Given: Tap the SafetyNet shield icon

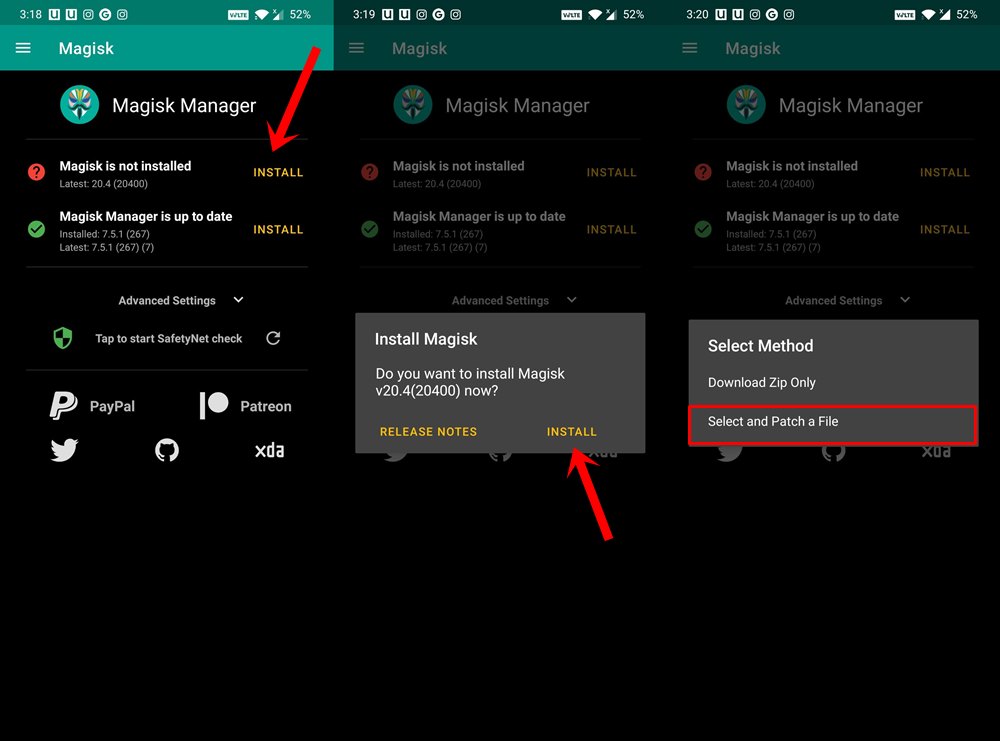Looking at the screenshot, I should (x=62, y=338).
